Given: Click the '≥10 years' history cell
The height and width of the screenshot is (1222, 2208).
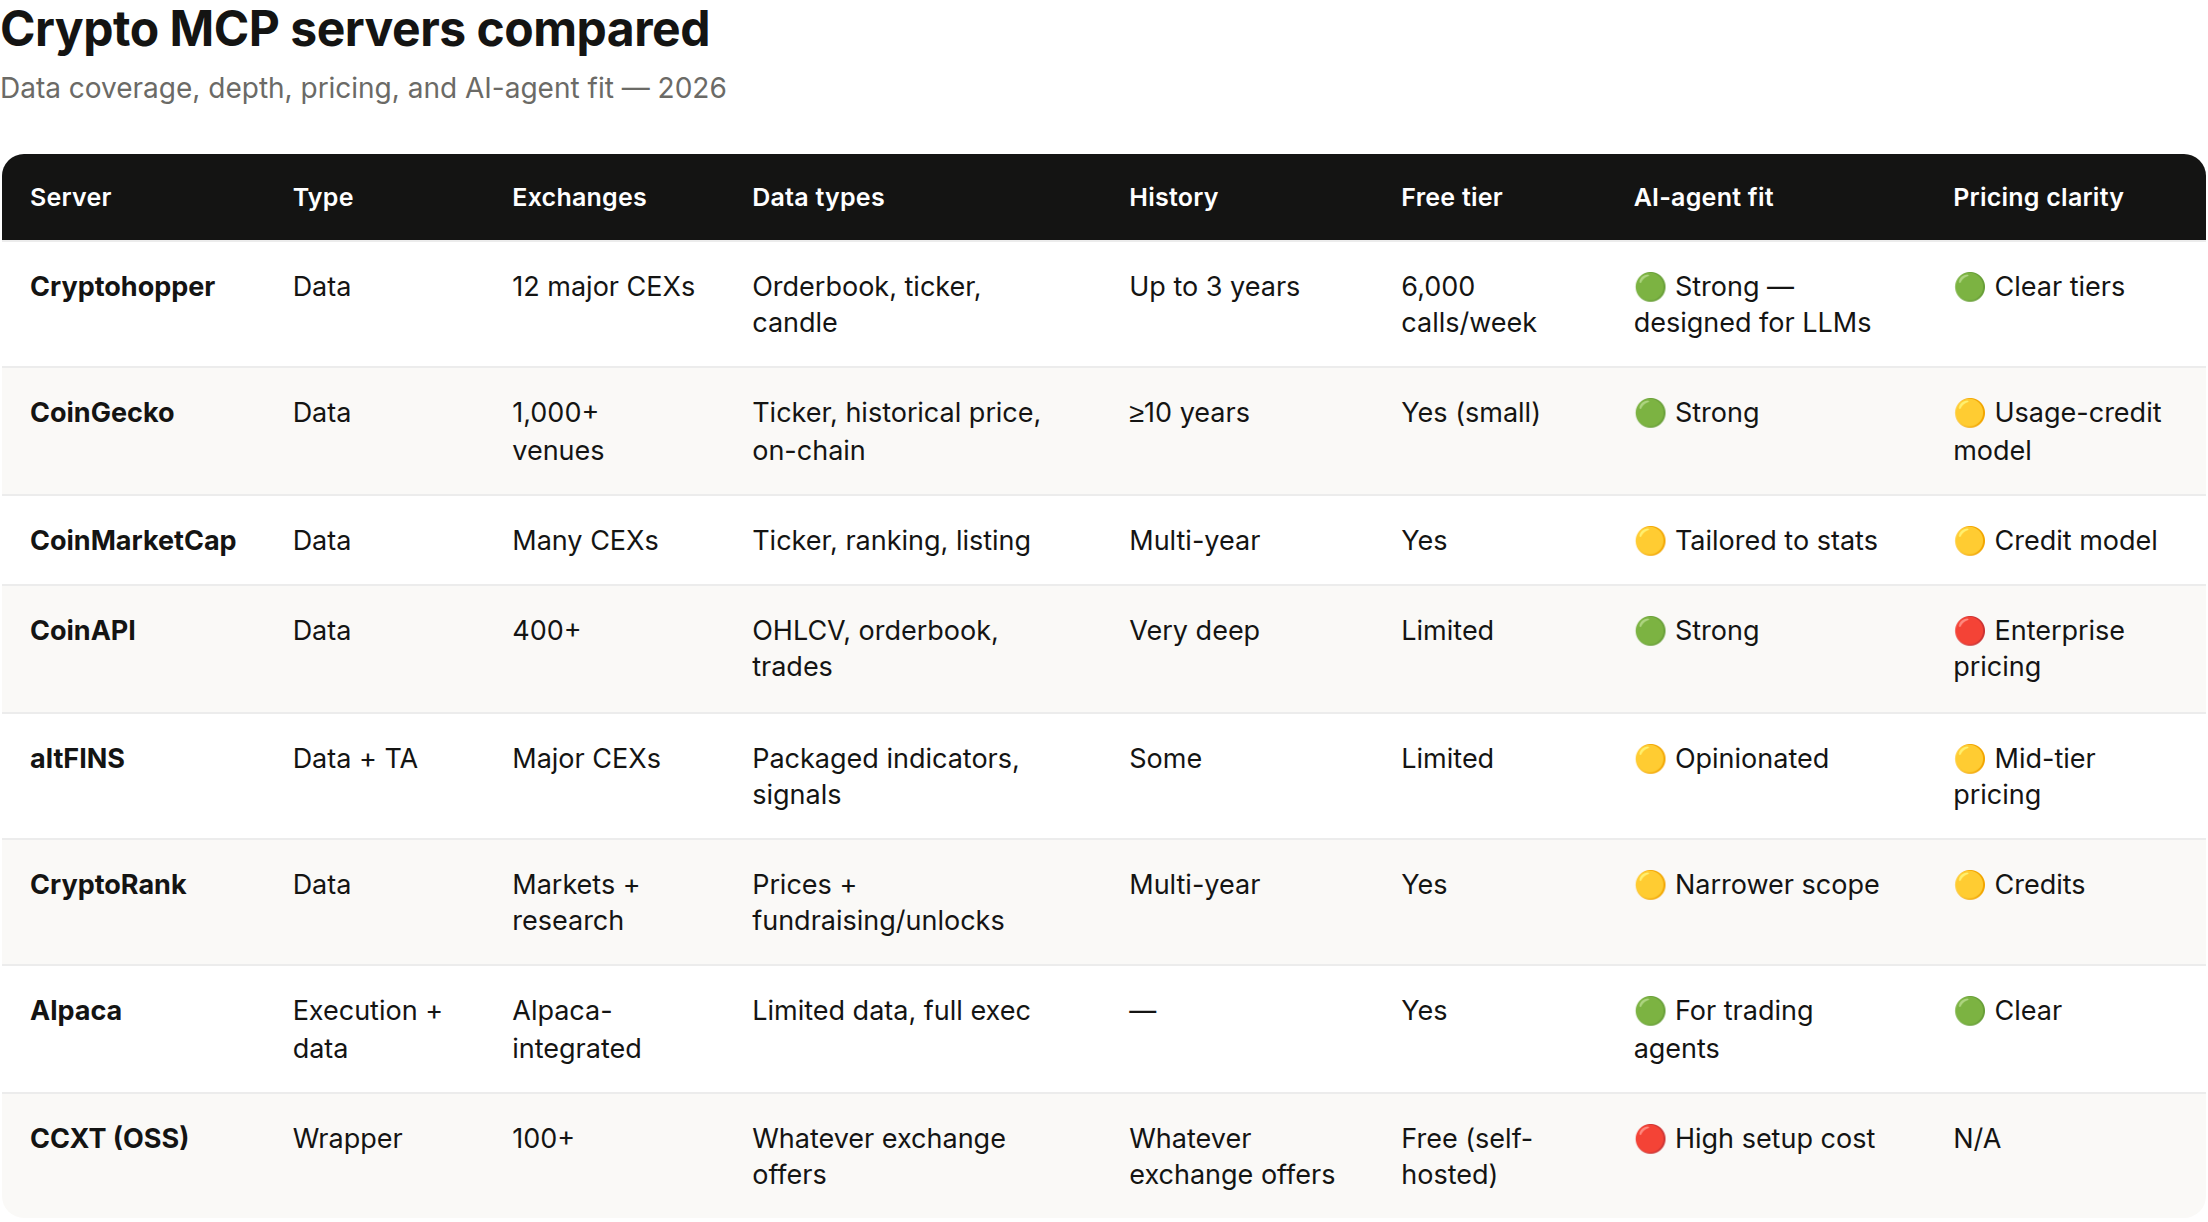Looking at the screenshot, I should tap(1189, 413).
